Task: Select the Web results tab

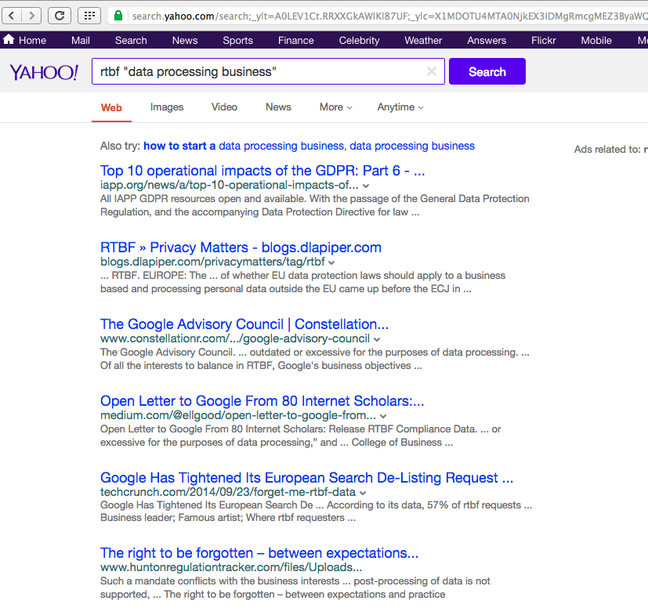Action: point(112,107)
